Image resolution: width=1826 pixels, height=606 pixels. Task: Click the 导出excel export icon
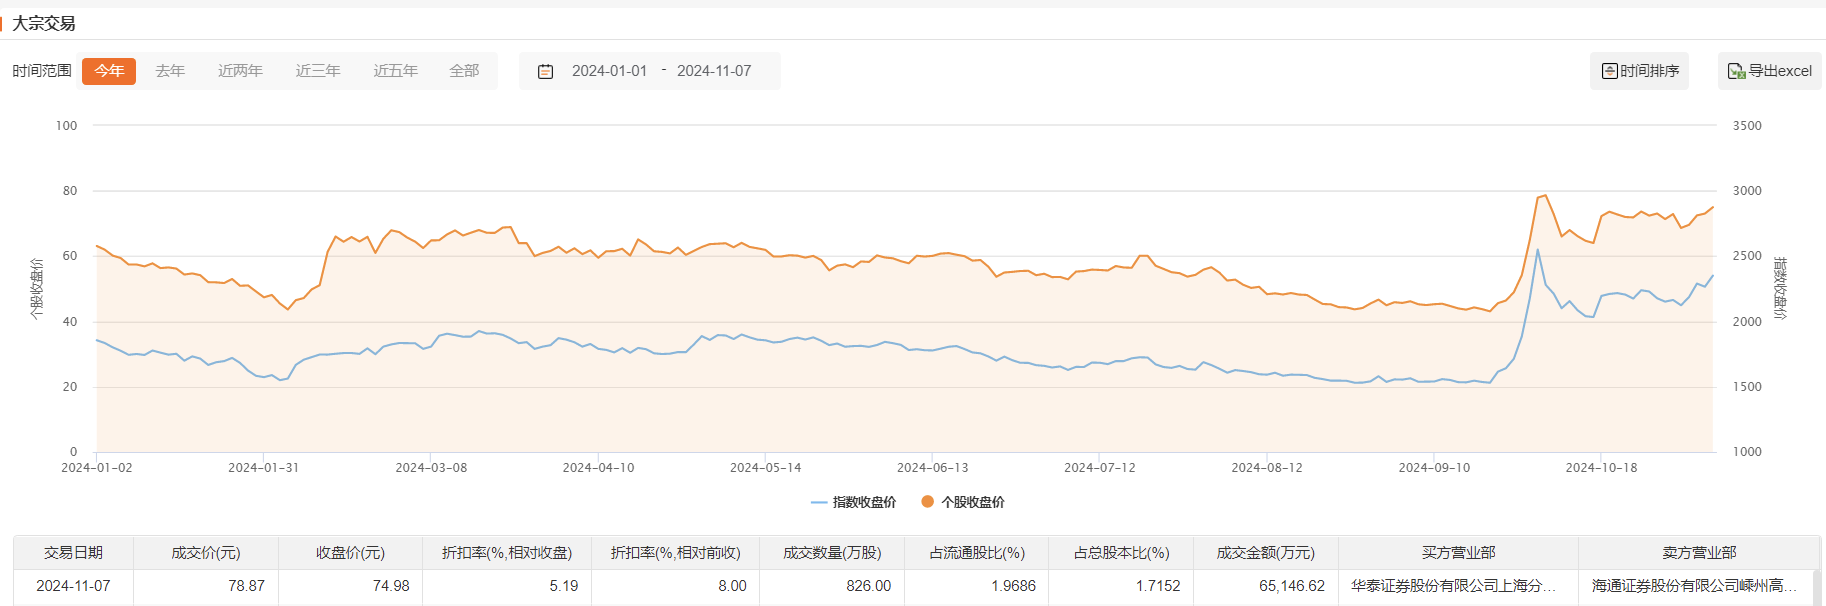(x=1736, y=71)
